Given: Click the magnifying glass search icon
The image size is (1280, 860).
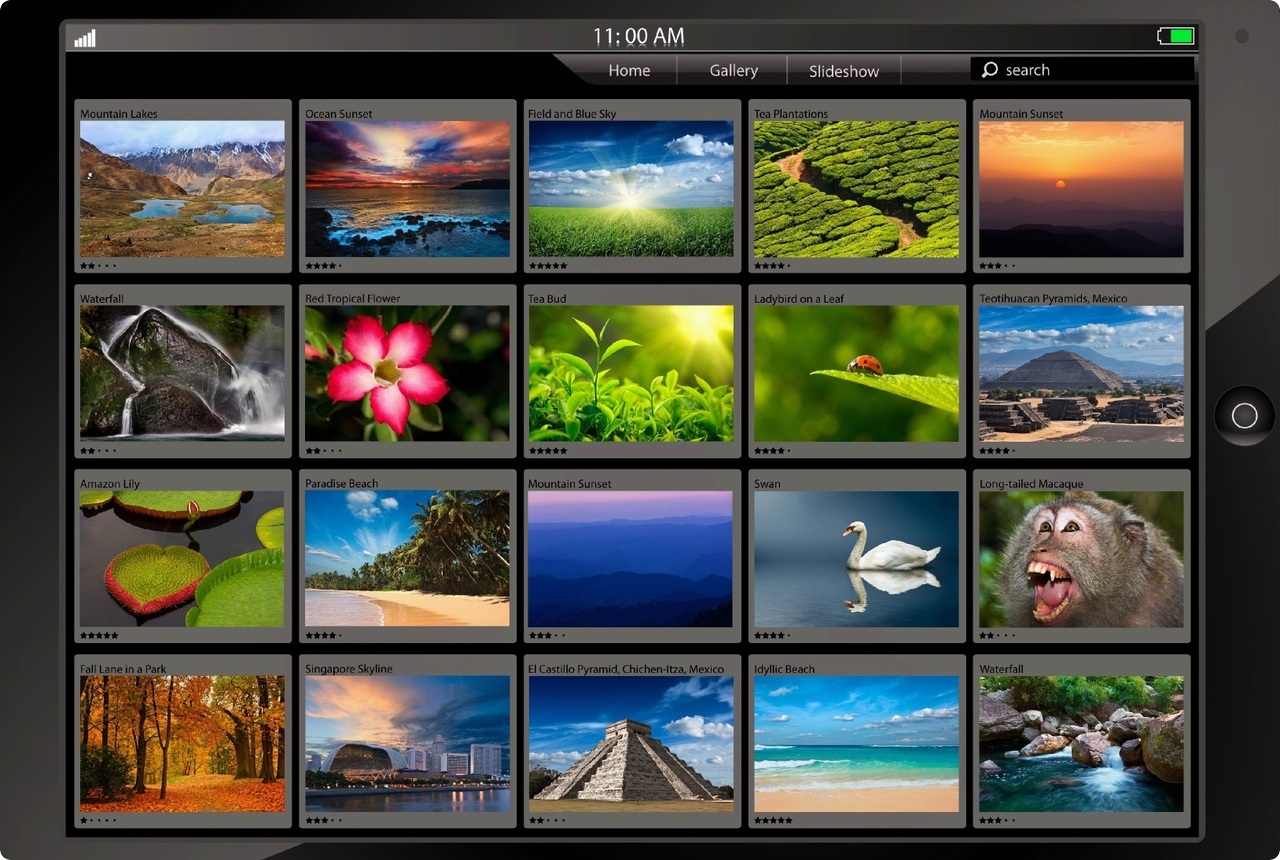Looking at the screenshot, I should click(x=989, y=70).
